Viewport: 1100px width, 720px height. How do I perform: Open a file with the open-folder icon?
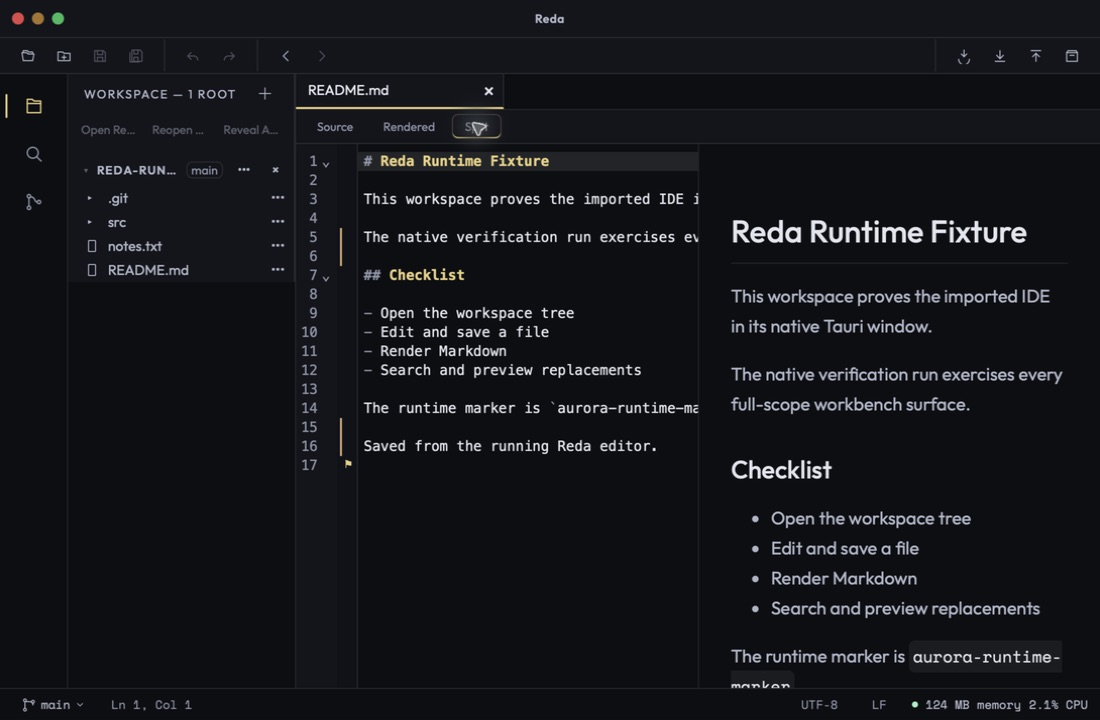tap(28, 56)
